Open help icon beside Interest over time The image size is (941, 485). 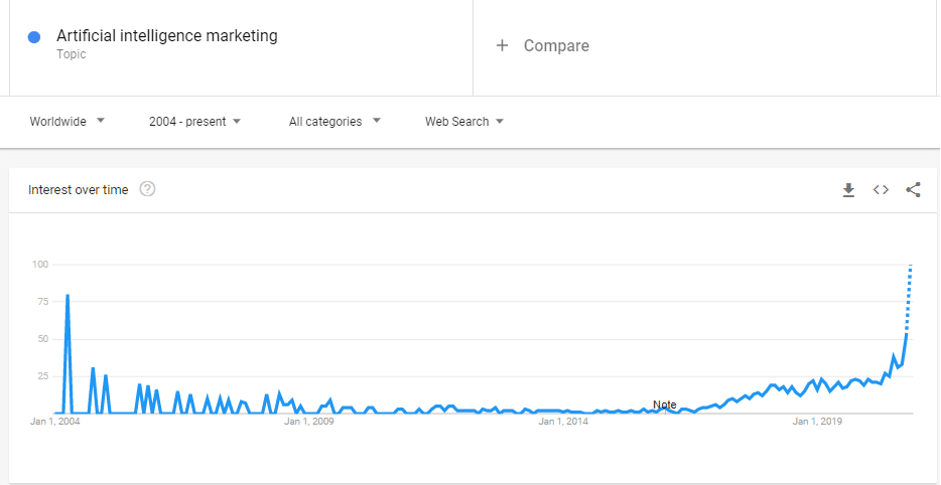tap(147, 189)
